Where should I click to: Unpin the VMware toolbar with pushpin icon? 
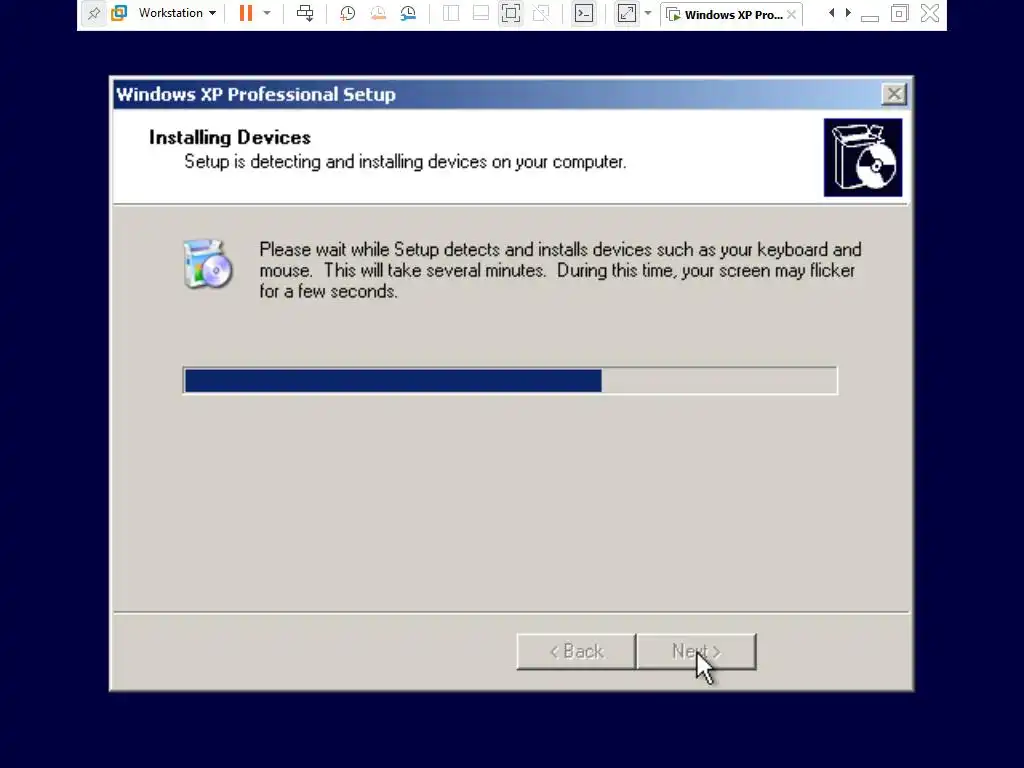[94, 13]
